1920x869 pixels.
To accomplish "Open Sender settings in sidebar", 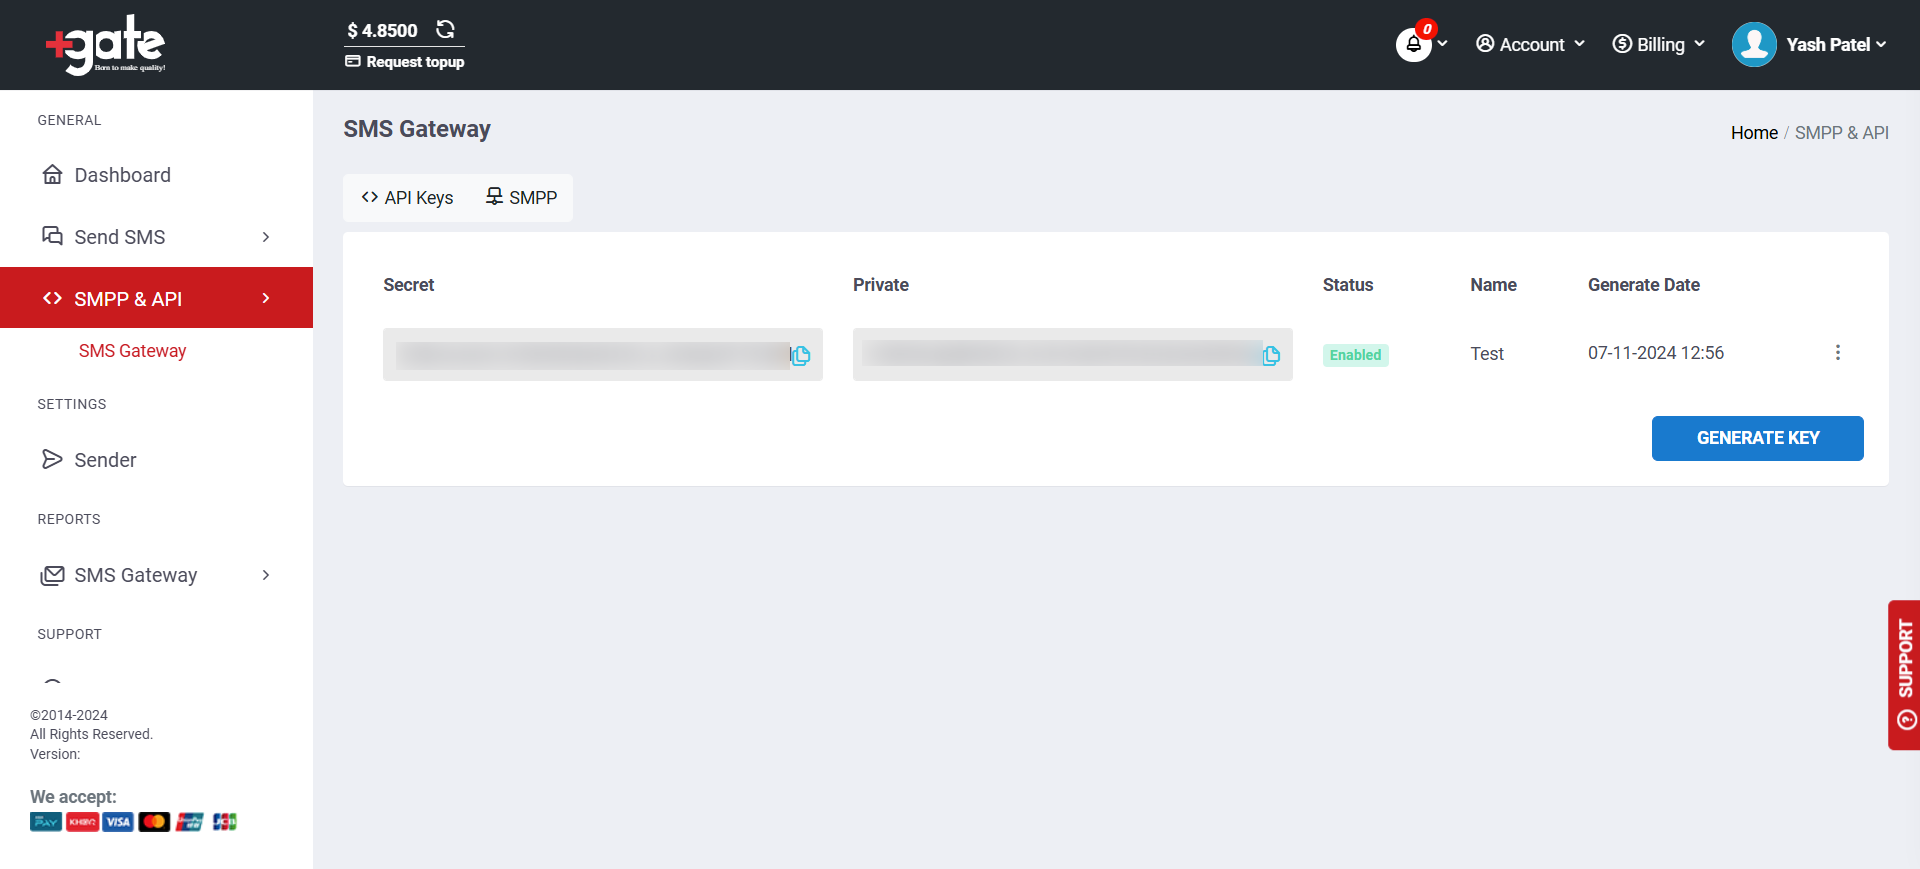I will point(105,460).
